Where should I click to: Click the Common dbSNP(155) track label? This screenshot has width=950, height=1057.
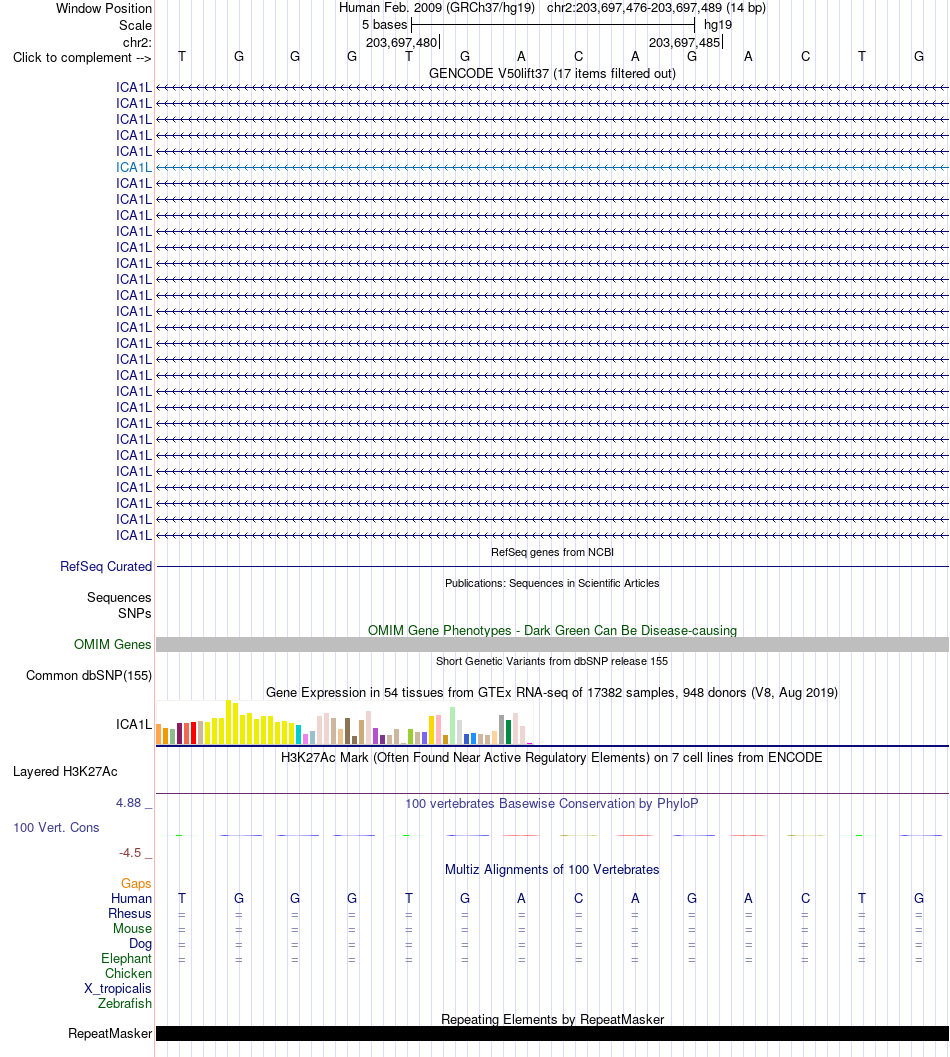point(89,676)
